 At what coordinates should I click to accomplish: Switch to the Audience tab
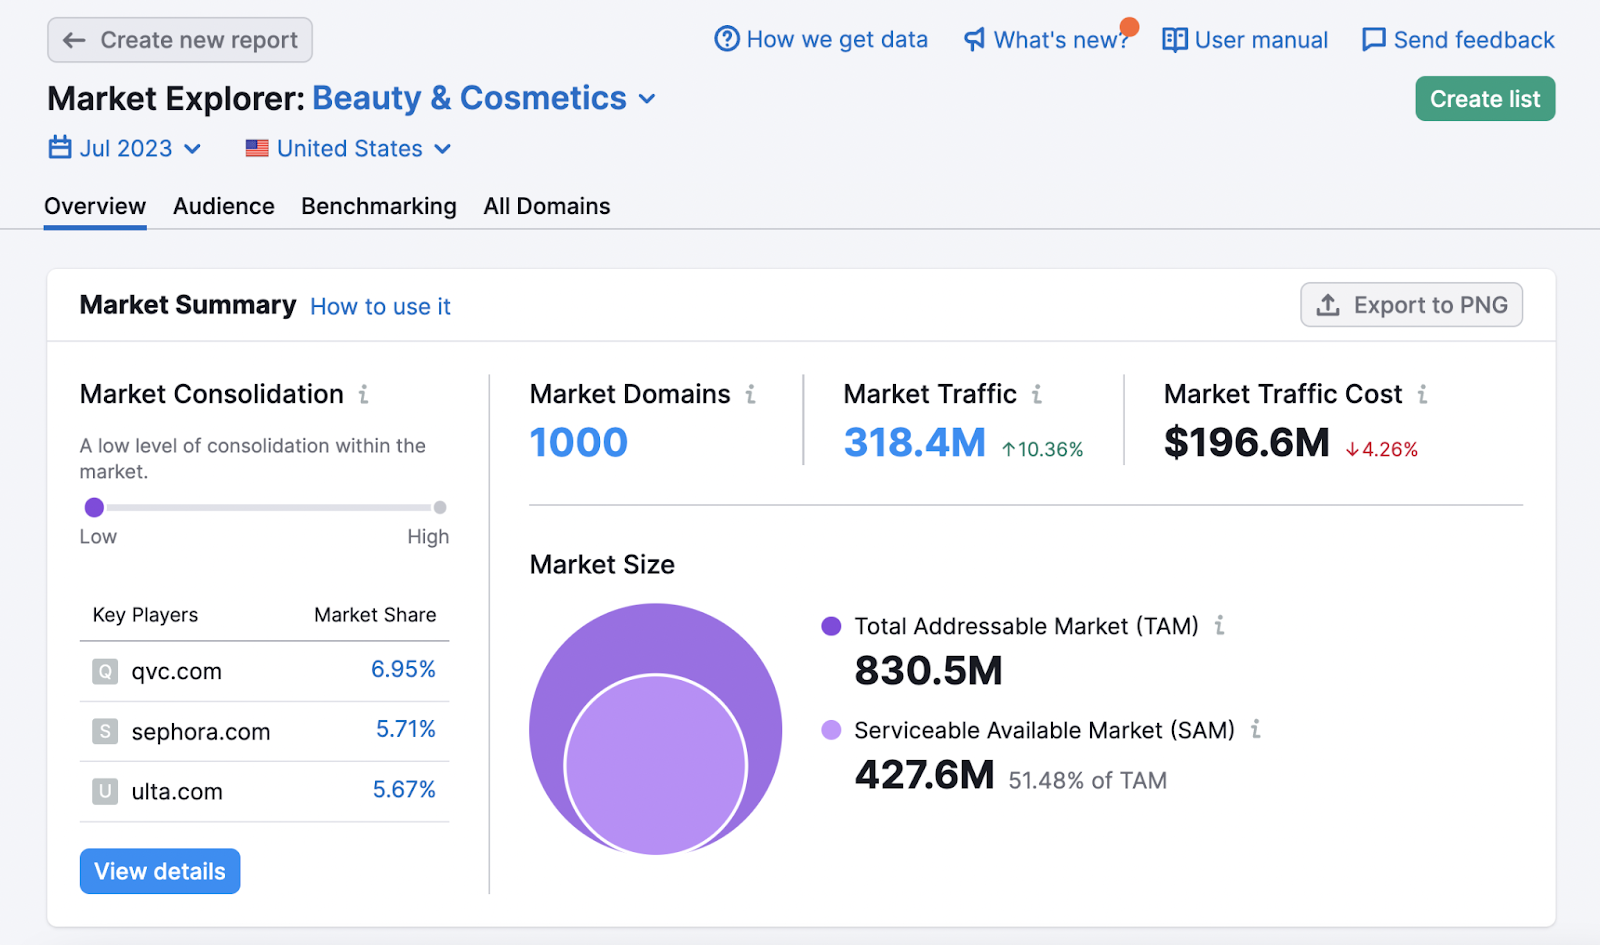223,206
